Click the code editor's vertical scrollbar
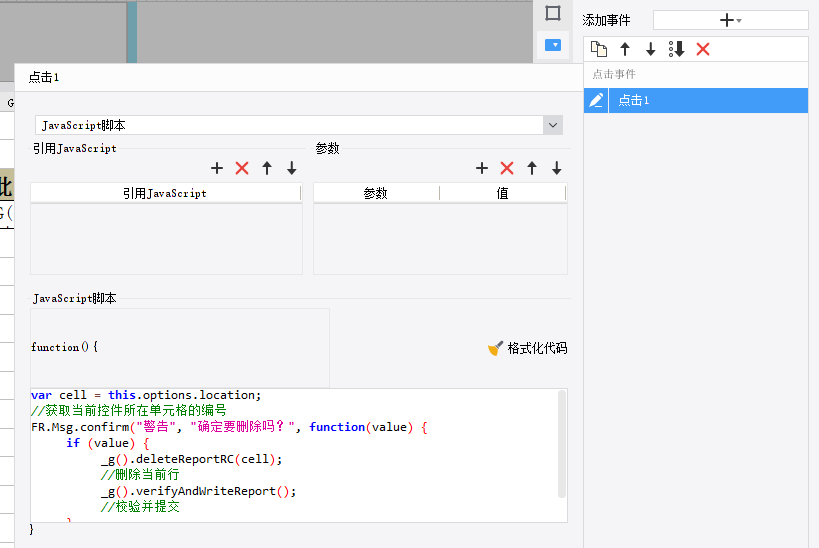The image size is (819, 548). click(562, 444)
